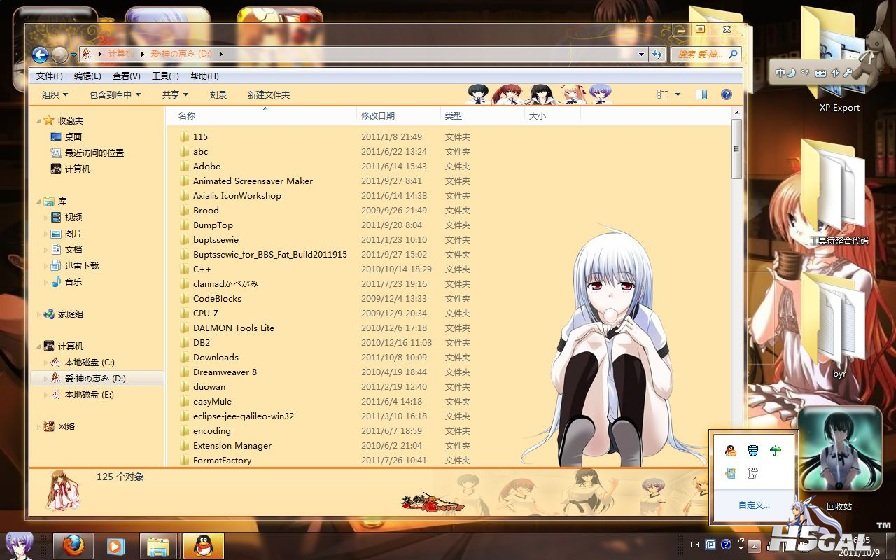
Task: Click the 音乐 library music-note icon
Action: [56, 282]
